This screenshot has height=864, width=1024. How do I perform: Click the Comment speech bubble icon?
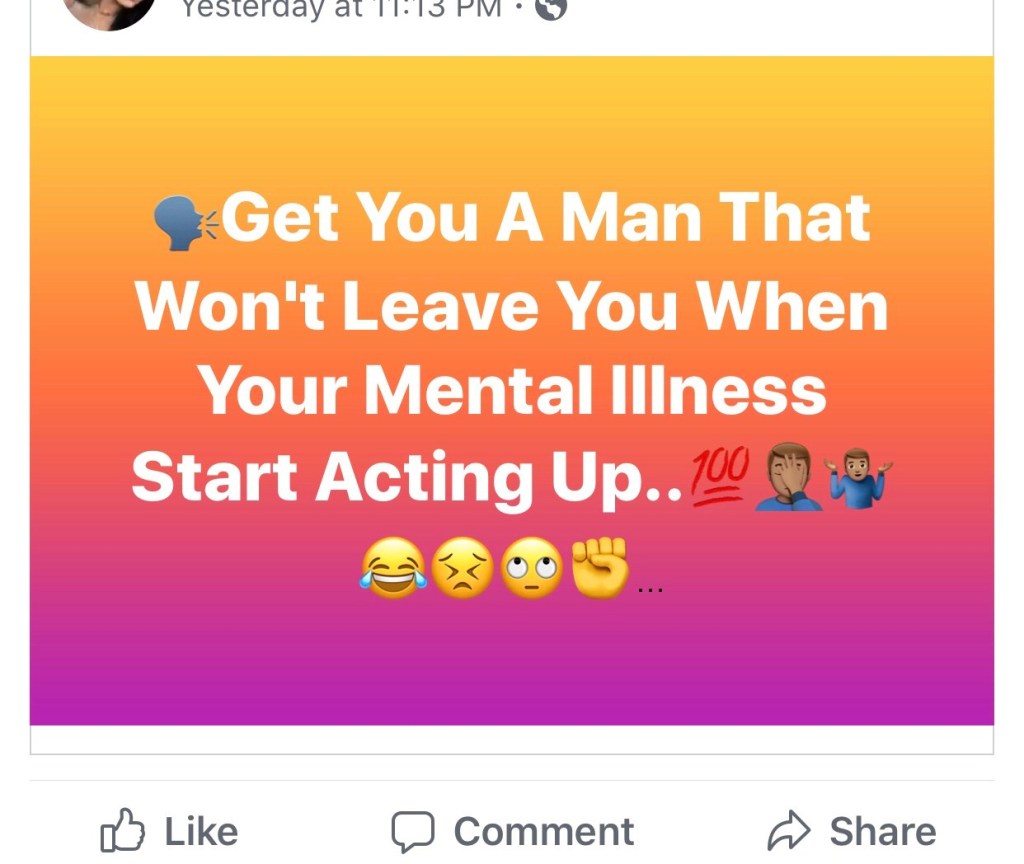(413, 831)
